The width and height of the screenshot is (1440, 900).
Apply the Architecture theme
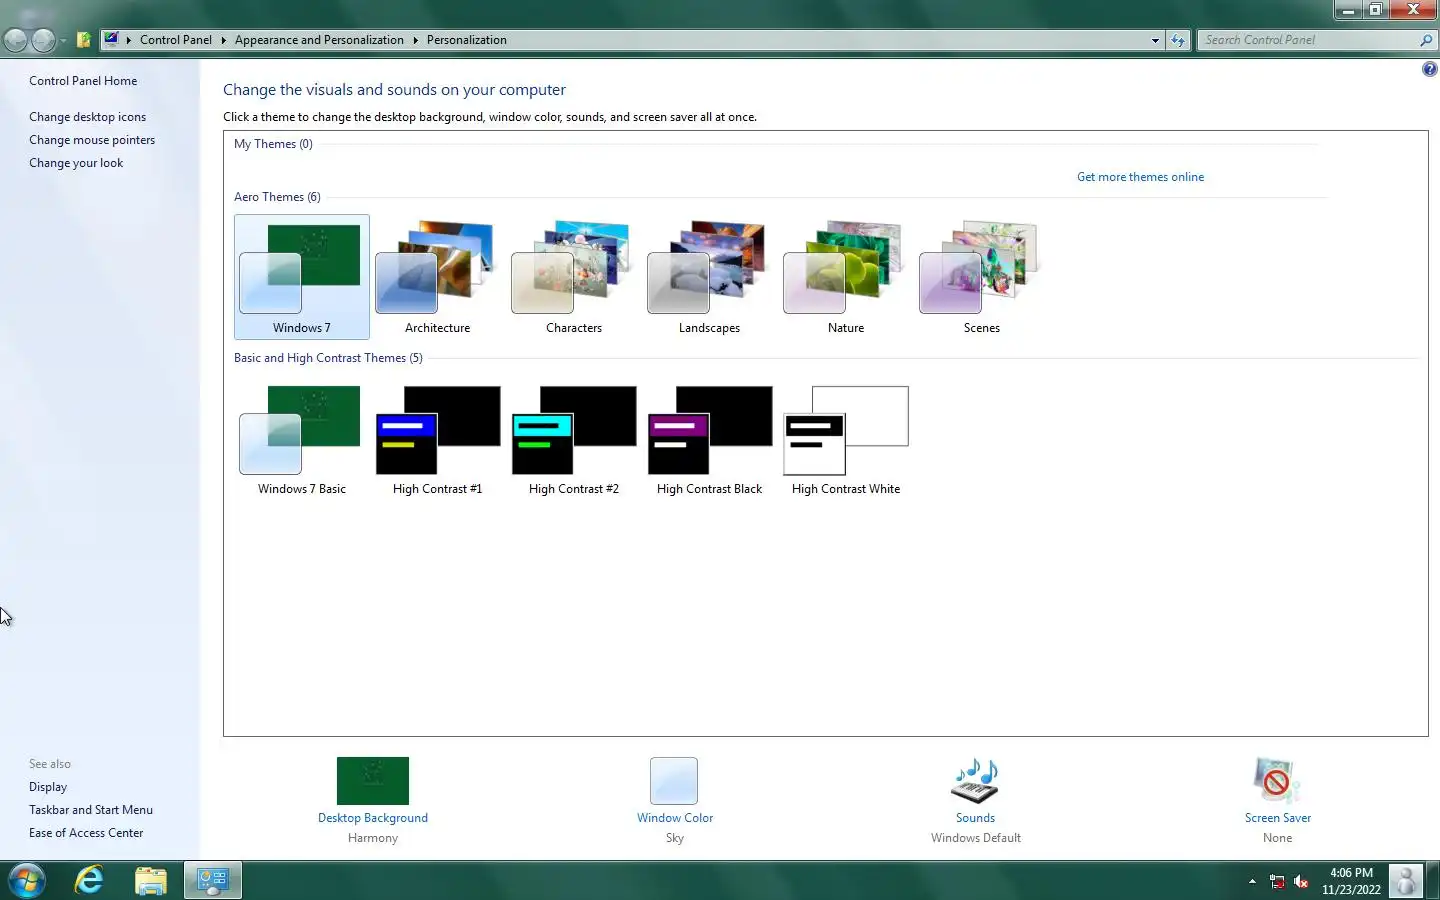437,277
